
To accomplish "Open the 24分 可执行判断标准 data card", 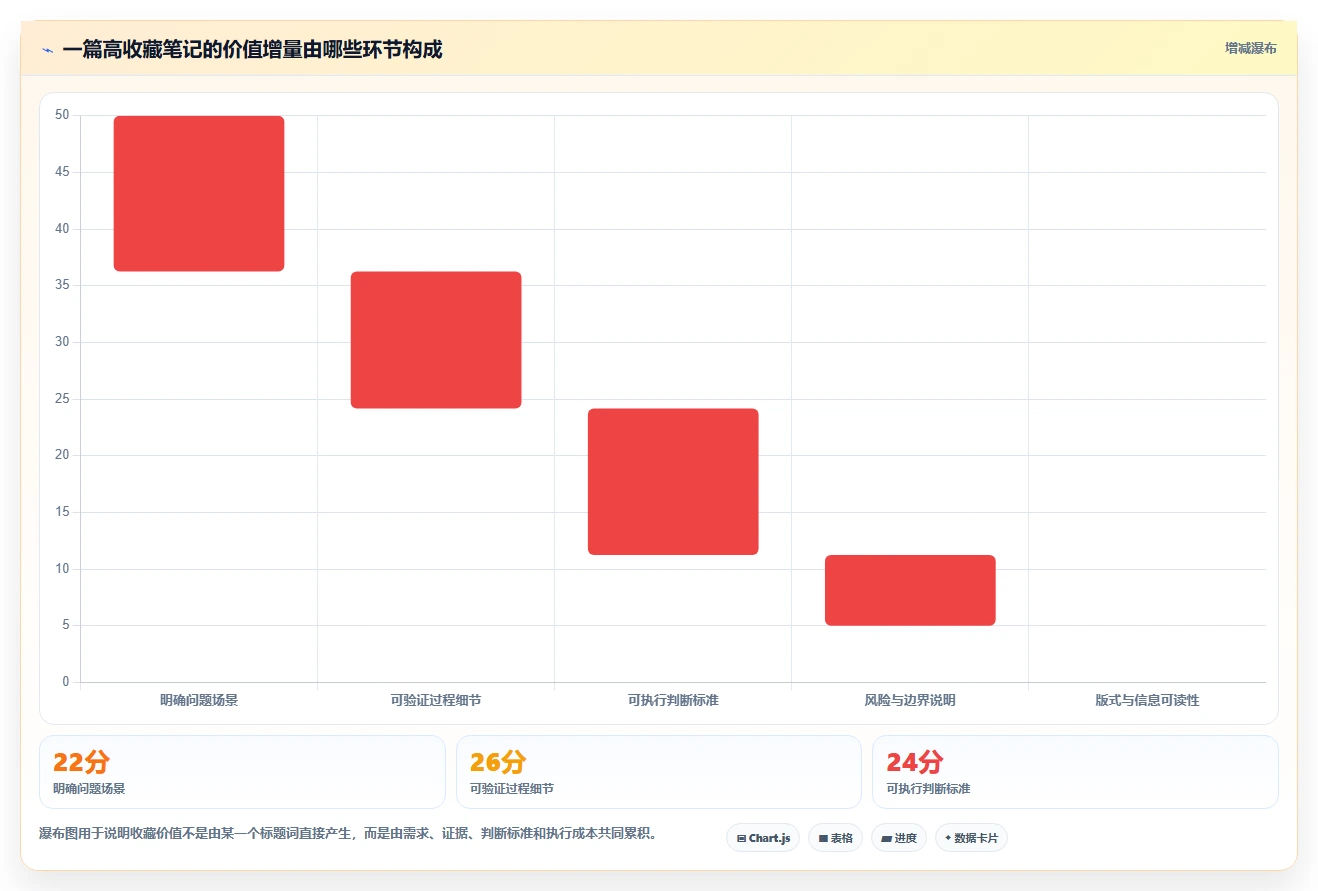I will click(1075, 772).
